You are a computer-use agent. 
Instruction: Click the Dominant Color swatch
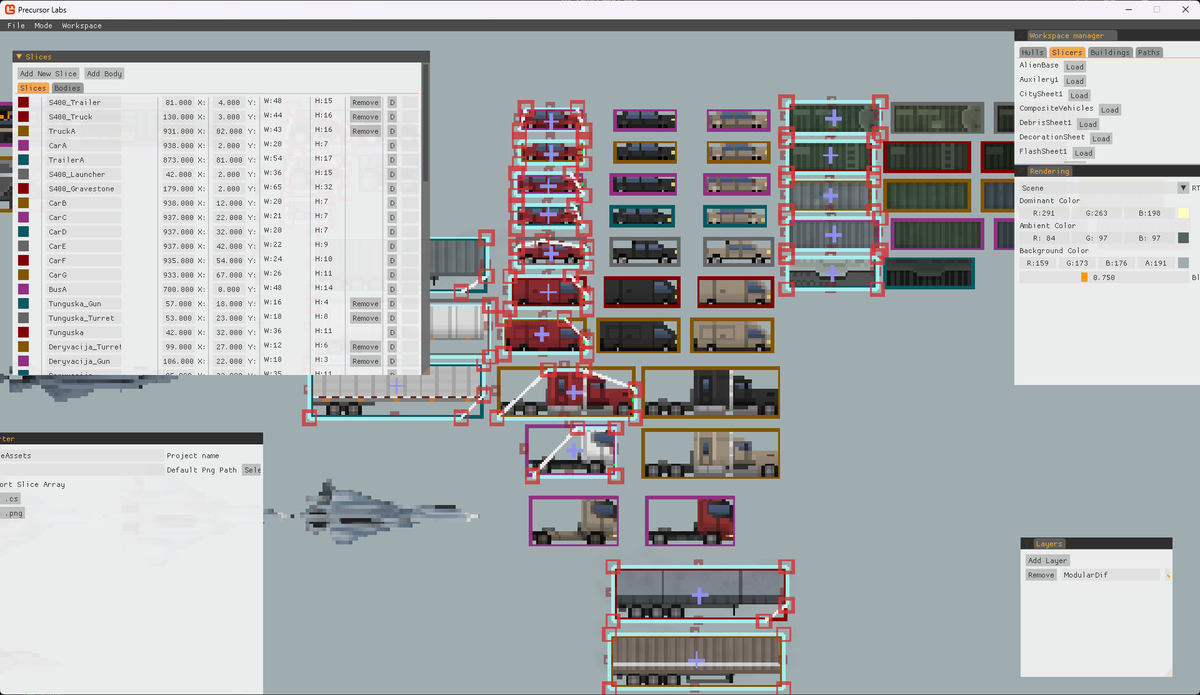tap(1183, 213)
